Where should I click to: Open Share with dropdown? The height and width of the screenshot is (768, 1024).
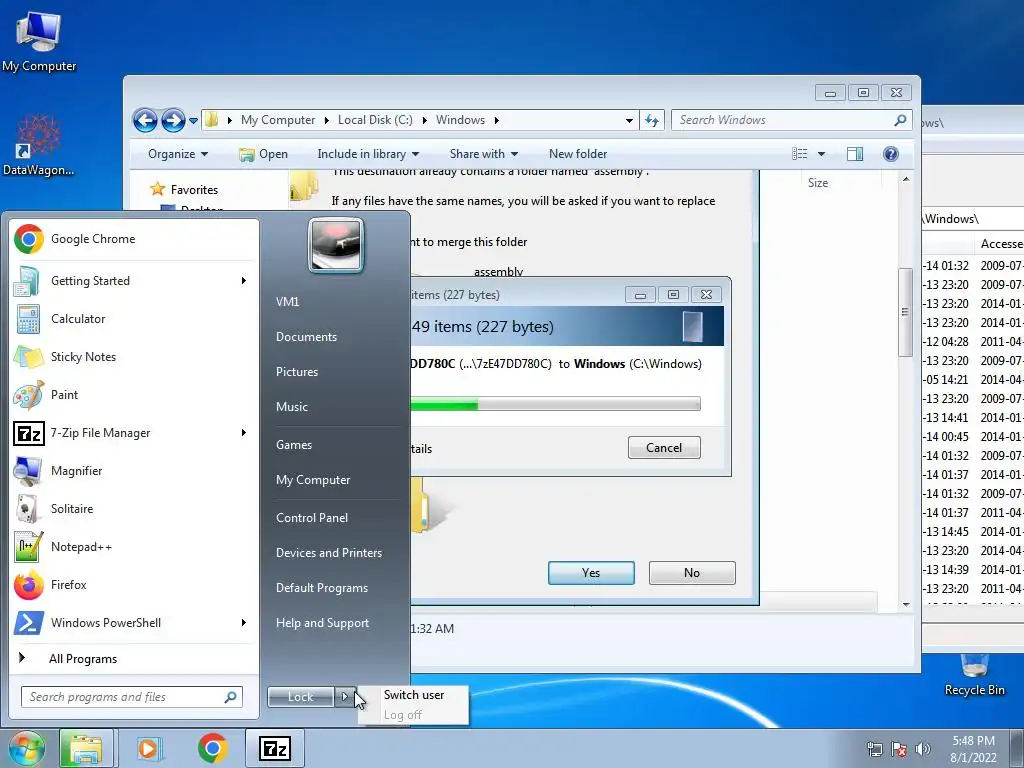[483, 154]
